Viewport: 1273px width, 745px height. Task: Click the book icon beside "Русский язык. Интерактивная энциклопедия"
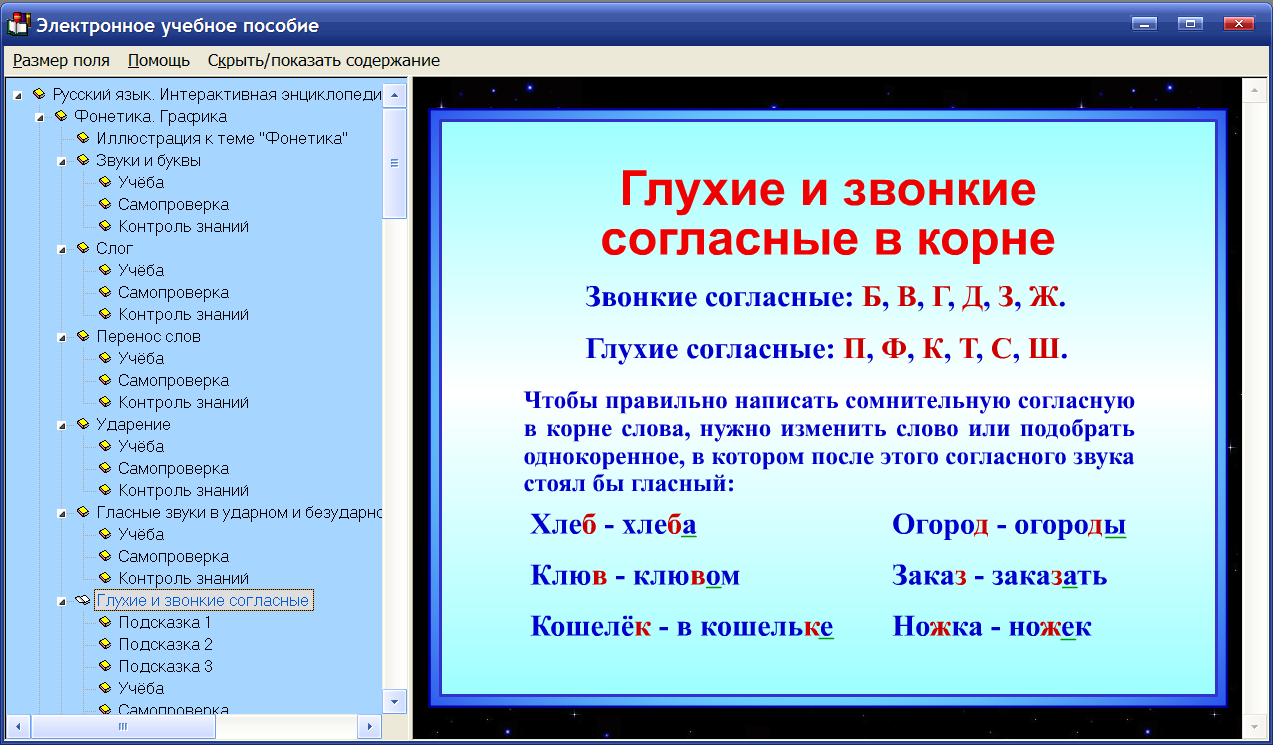coord(40,94)
